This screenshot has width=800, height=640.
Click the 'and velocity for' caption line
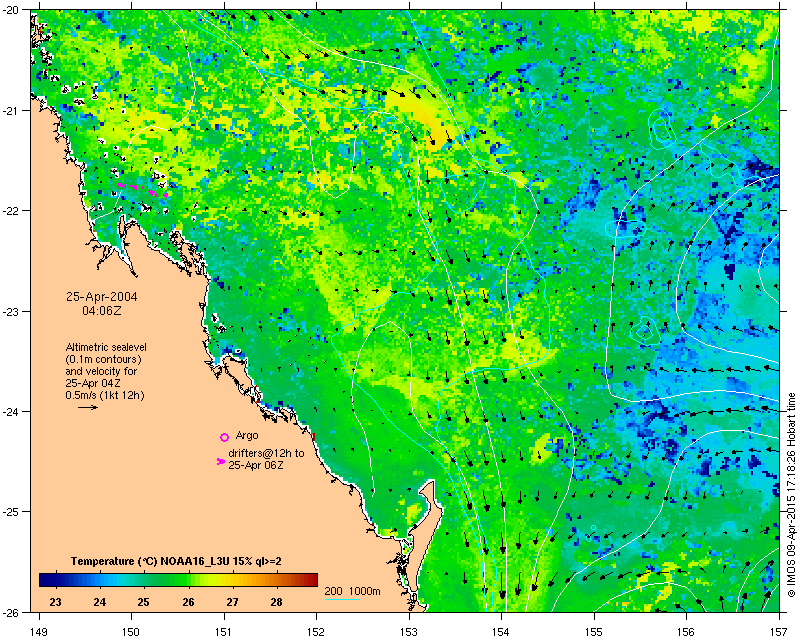tap(101, 371)
